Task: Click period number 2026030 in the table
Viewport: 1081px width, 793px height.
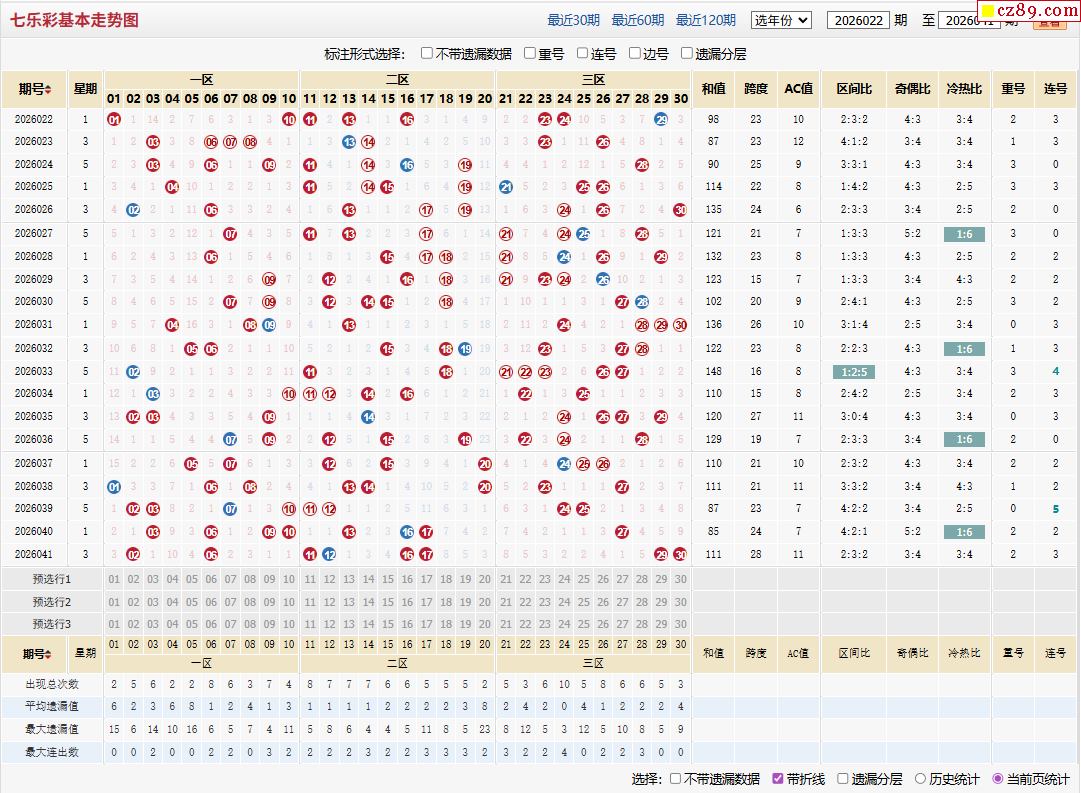Action: (x=34, y=301)
